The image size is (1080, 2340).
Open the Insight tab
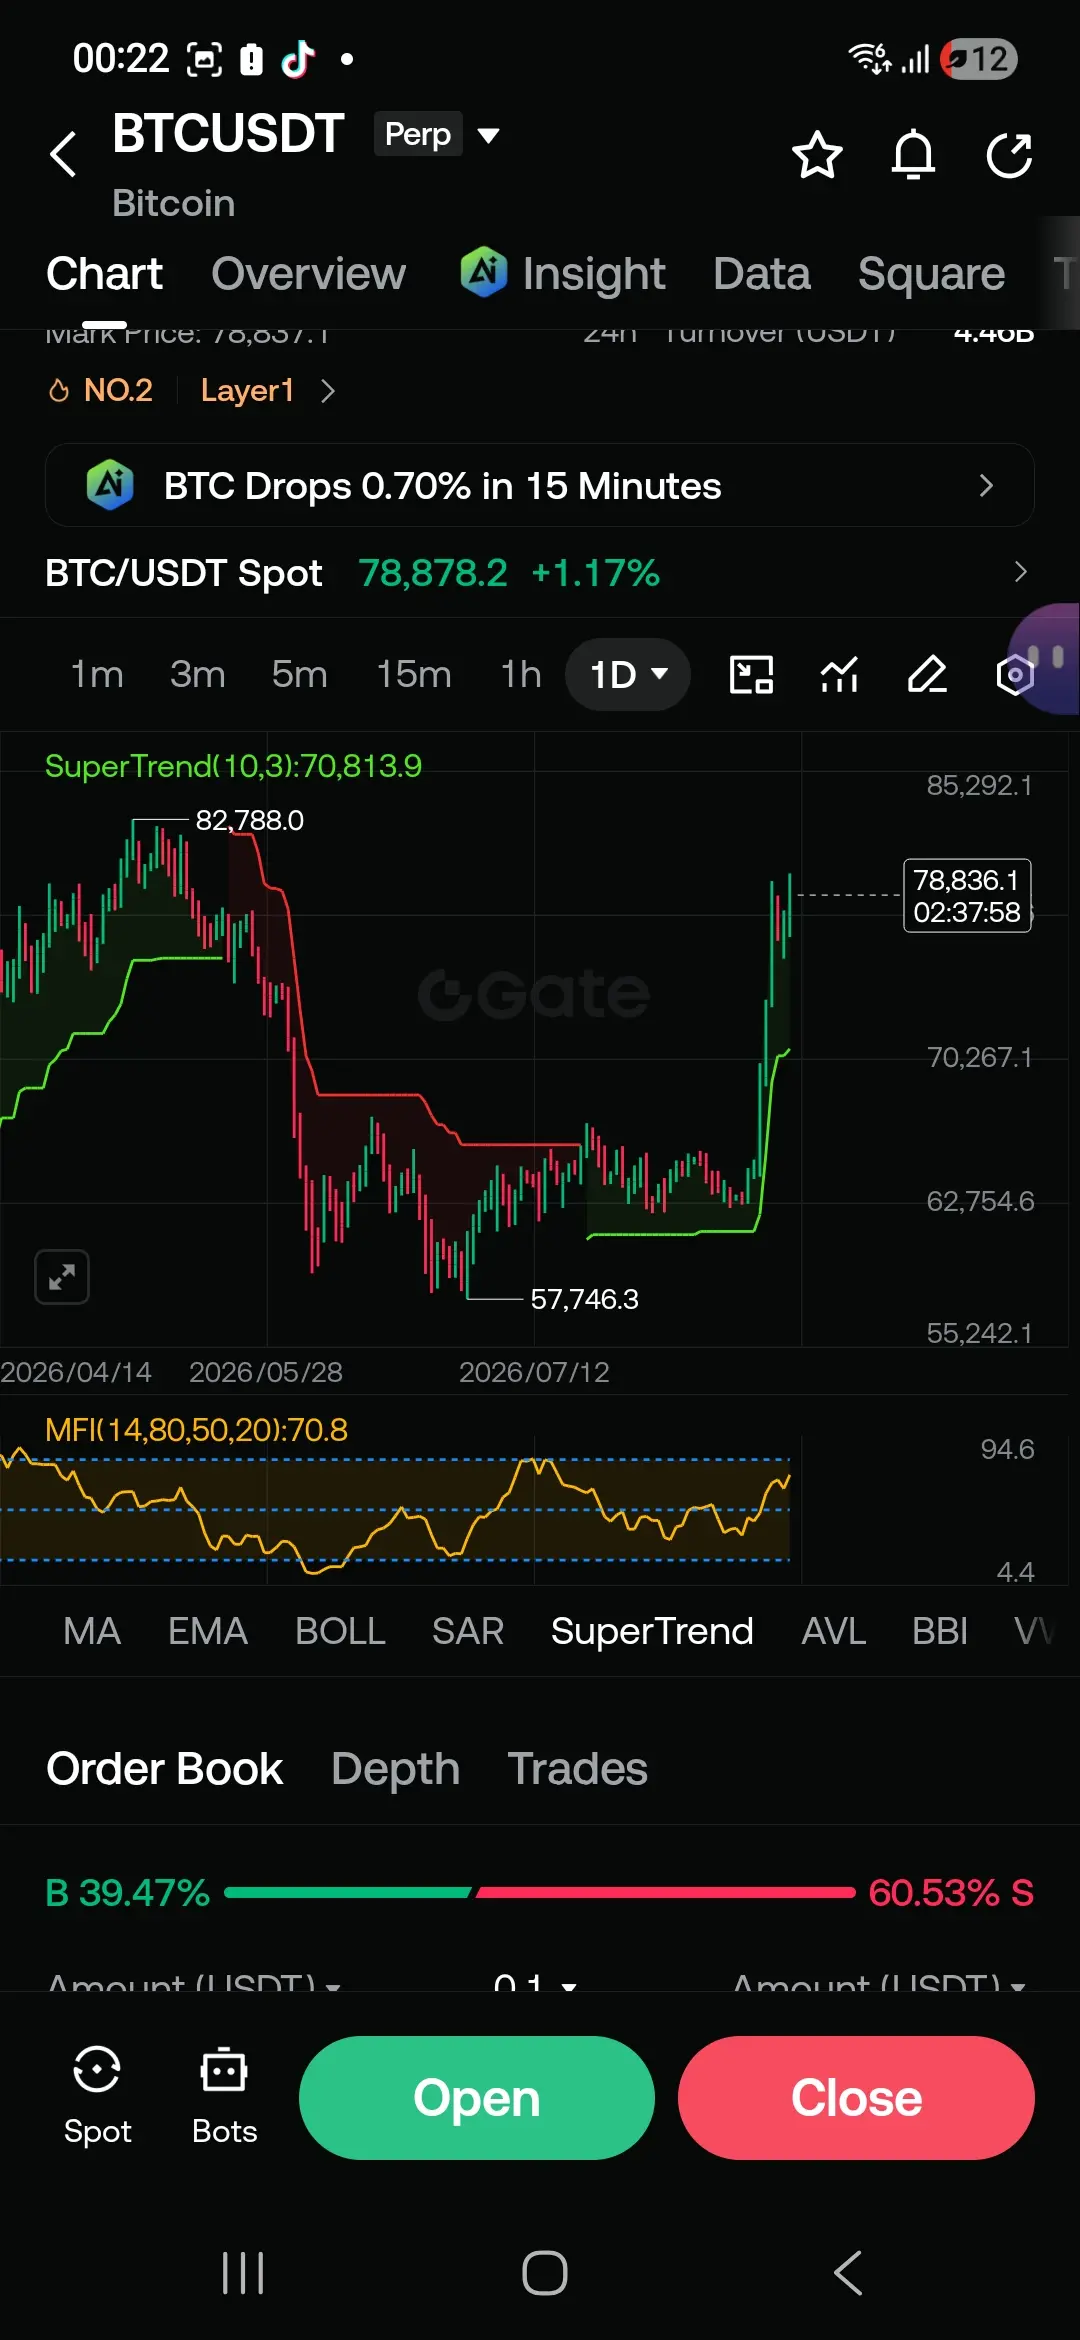pos(562,274)
